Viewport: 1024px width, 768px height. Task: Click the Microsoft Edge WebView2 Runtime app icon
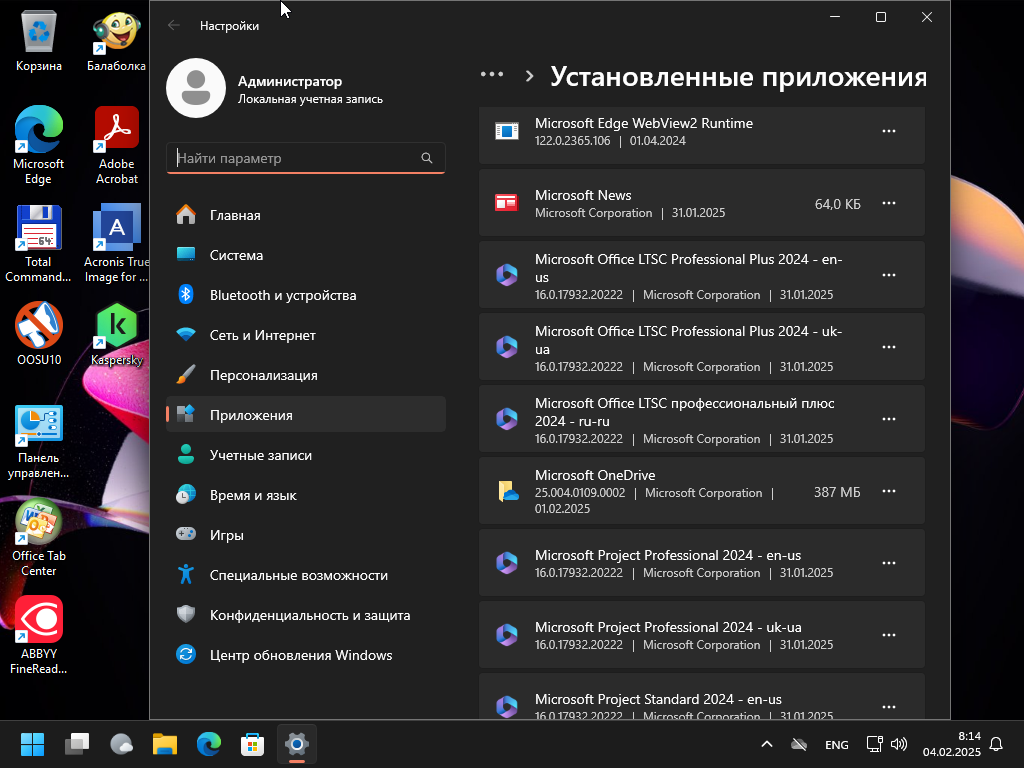click(x=507, y=131)
